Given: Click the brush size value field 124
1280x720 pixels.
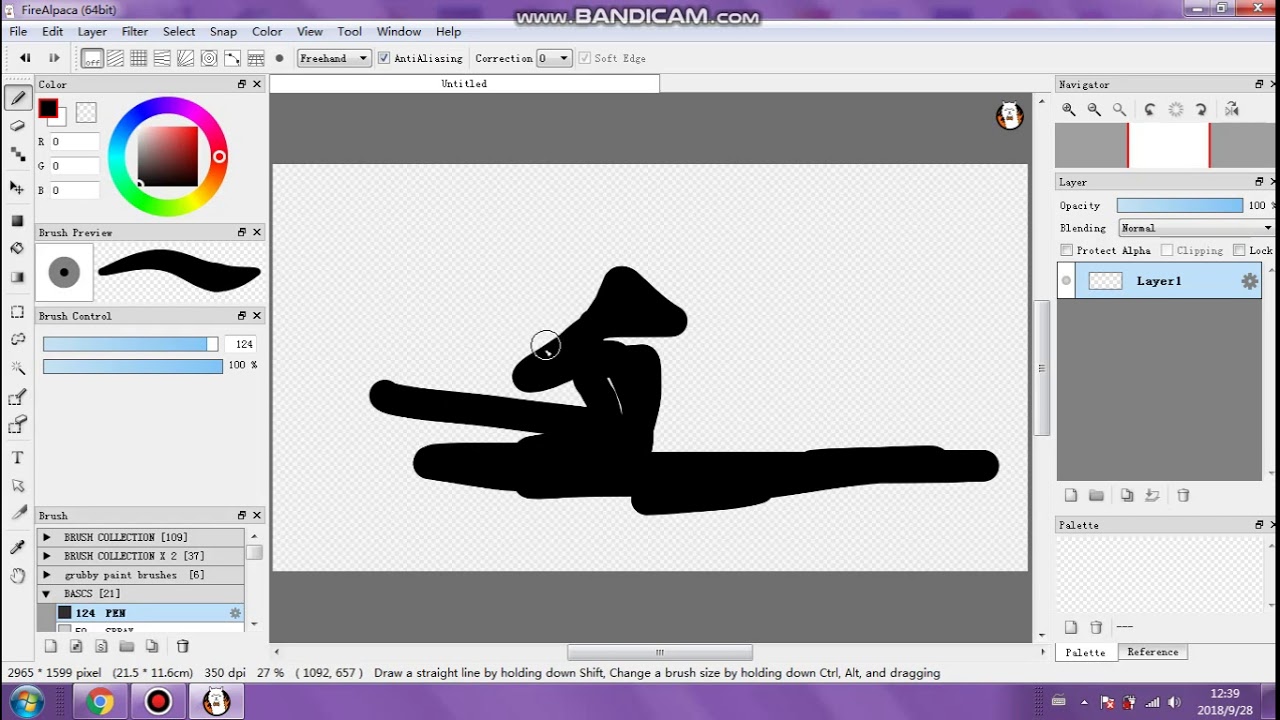Looking at the screenshot, I should coord(243,344).
